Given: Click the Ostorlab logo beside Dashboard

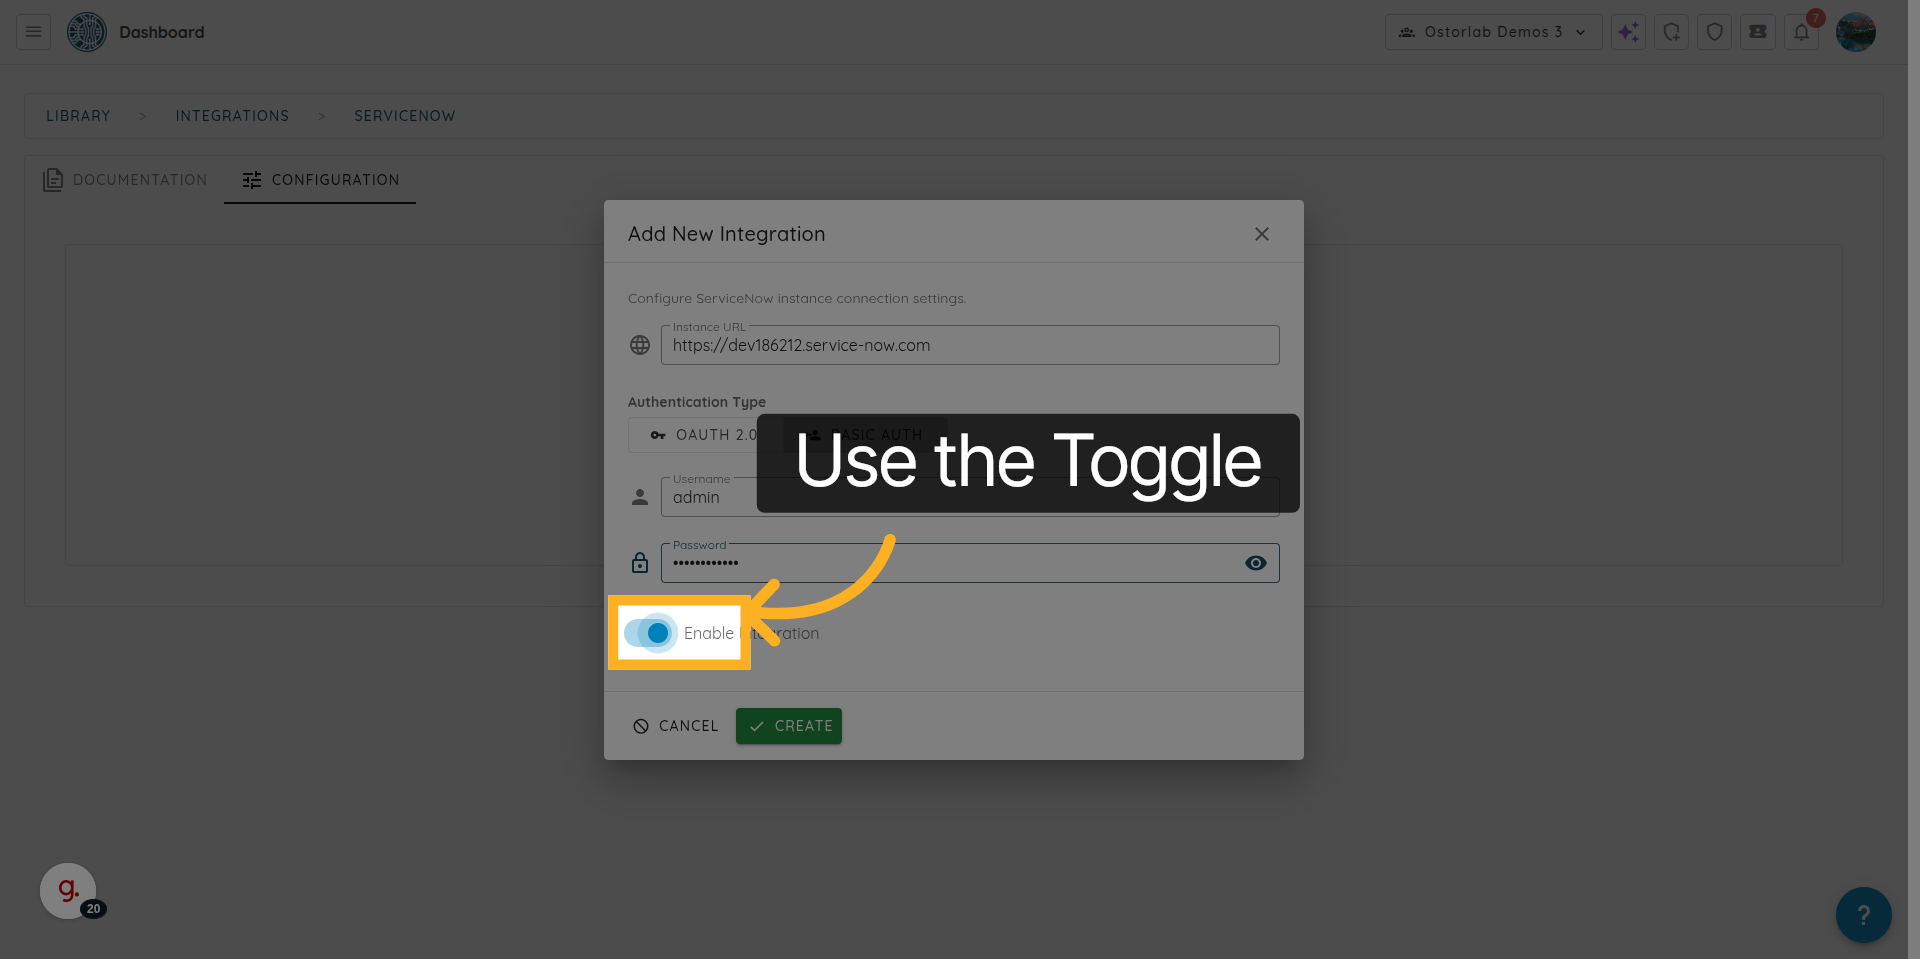Looking at the screenshot, I should (x=87, y=31).
